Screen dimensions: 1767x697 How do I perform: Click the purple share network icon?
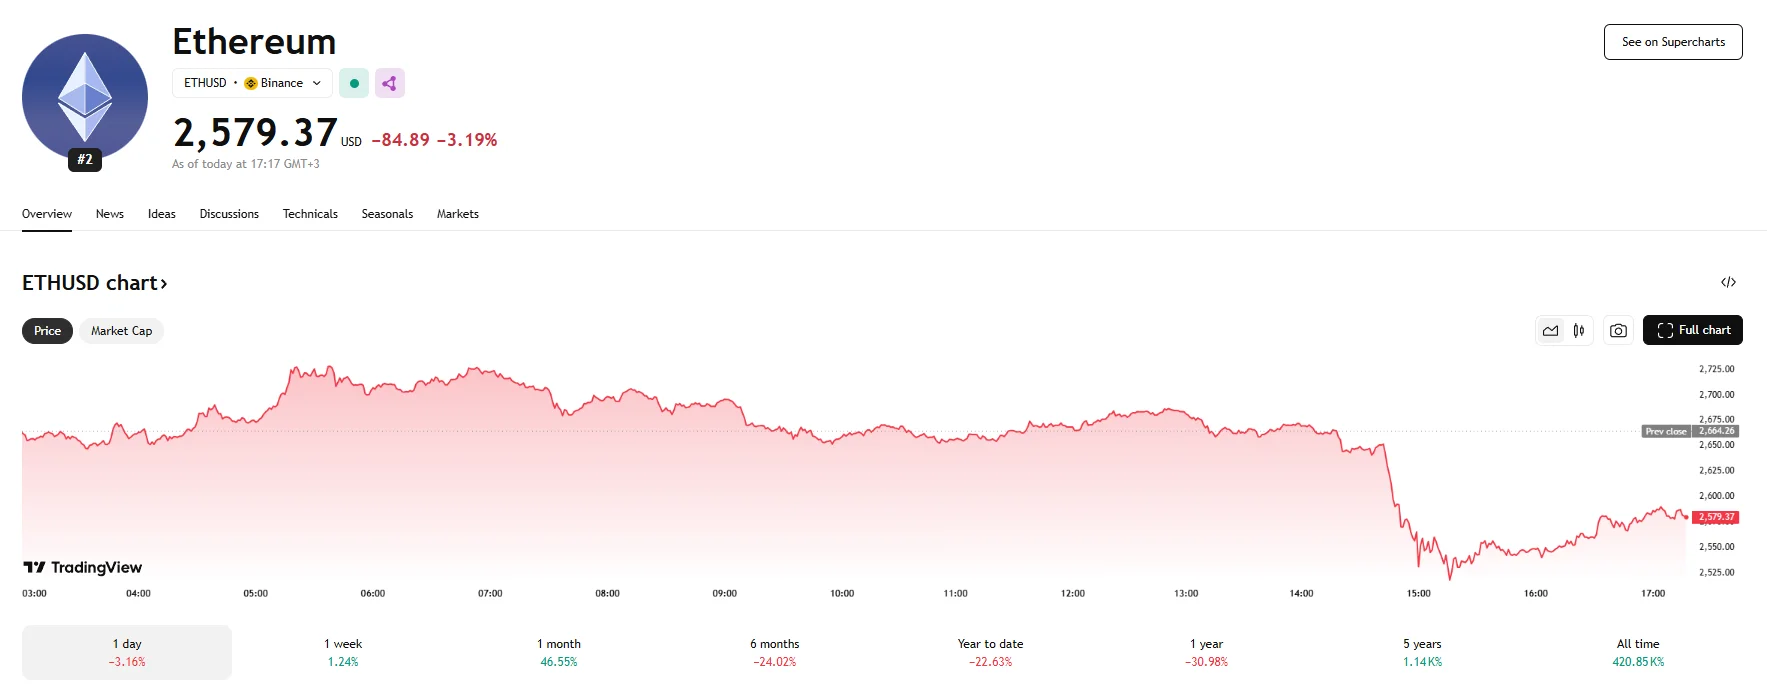(x=390, y=83)
